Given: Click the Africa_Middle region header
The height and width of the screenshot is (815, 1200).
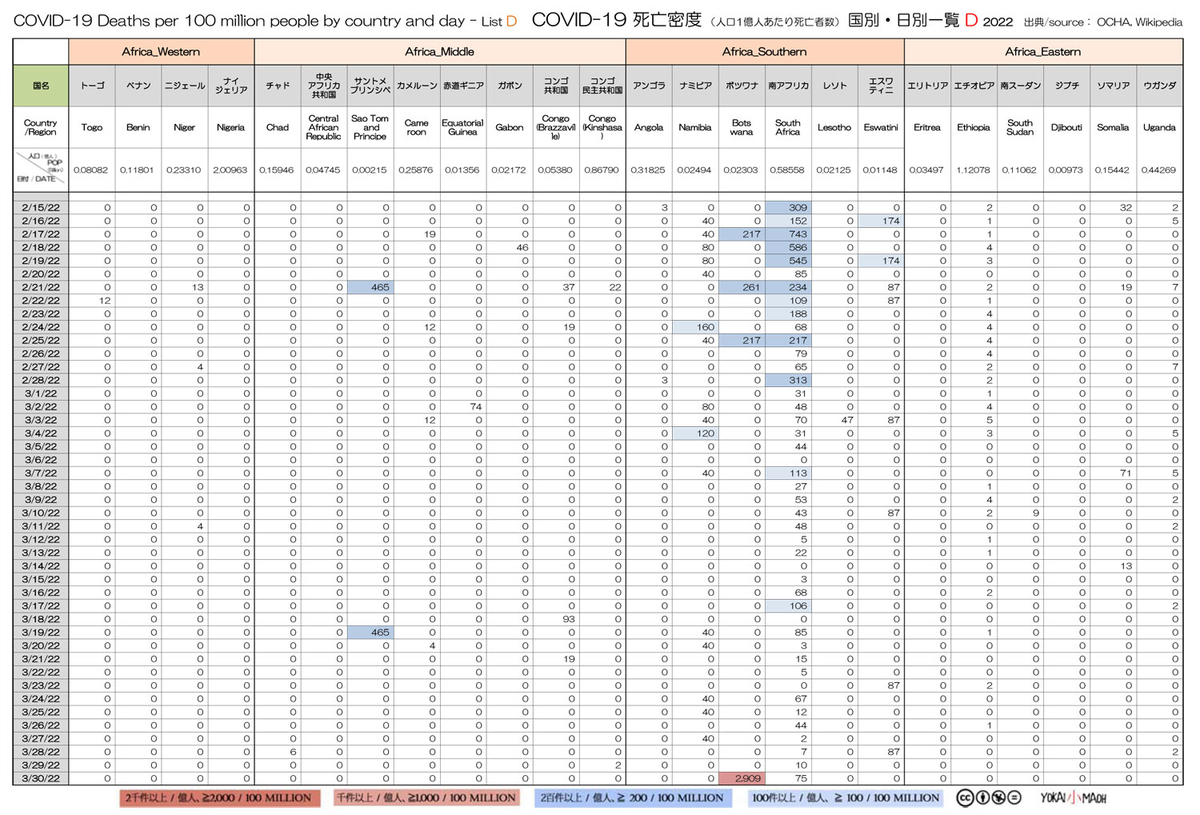Looking at the screenshot, I should pyautogui.click(x=440, y=50).
